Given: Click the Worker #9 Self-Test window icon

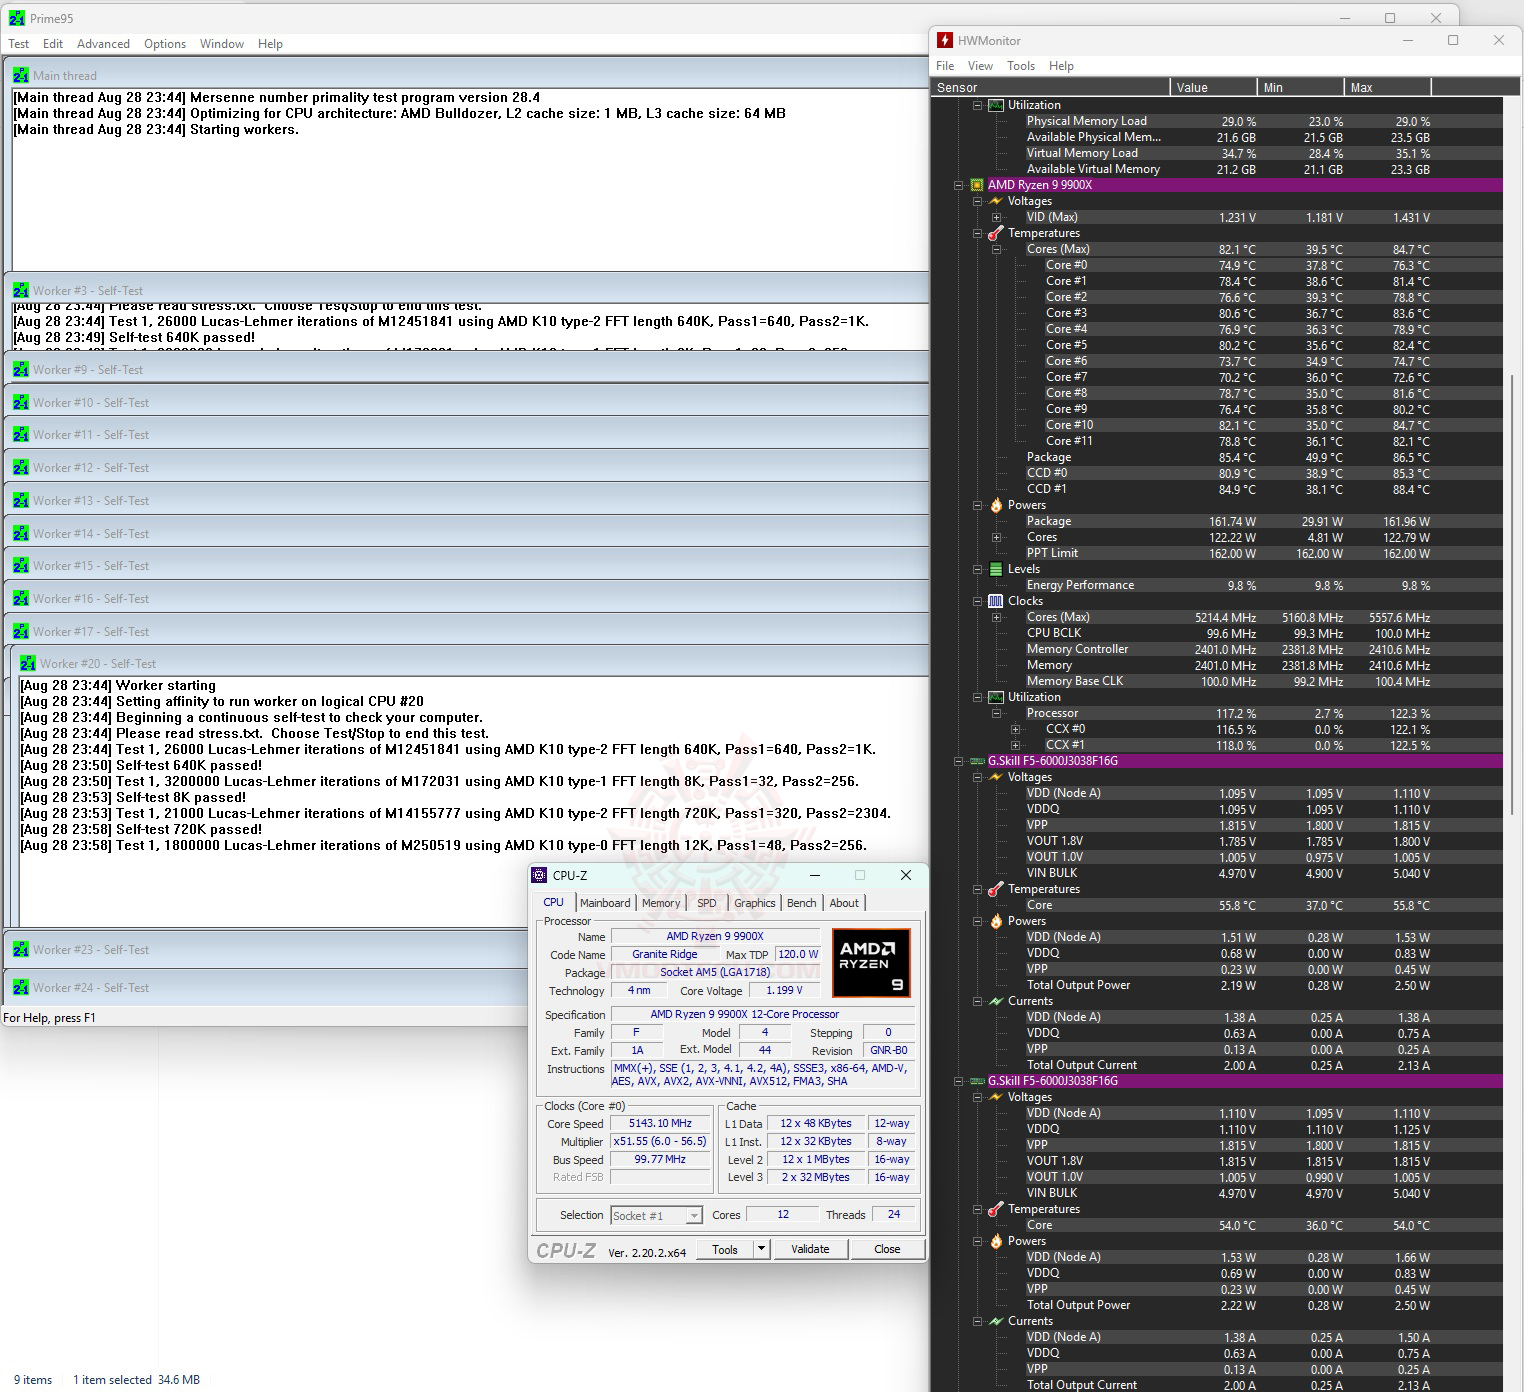Looking at the screenshot, I should click(21, 369).
